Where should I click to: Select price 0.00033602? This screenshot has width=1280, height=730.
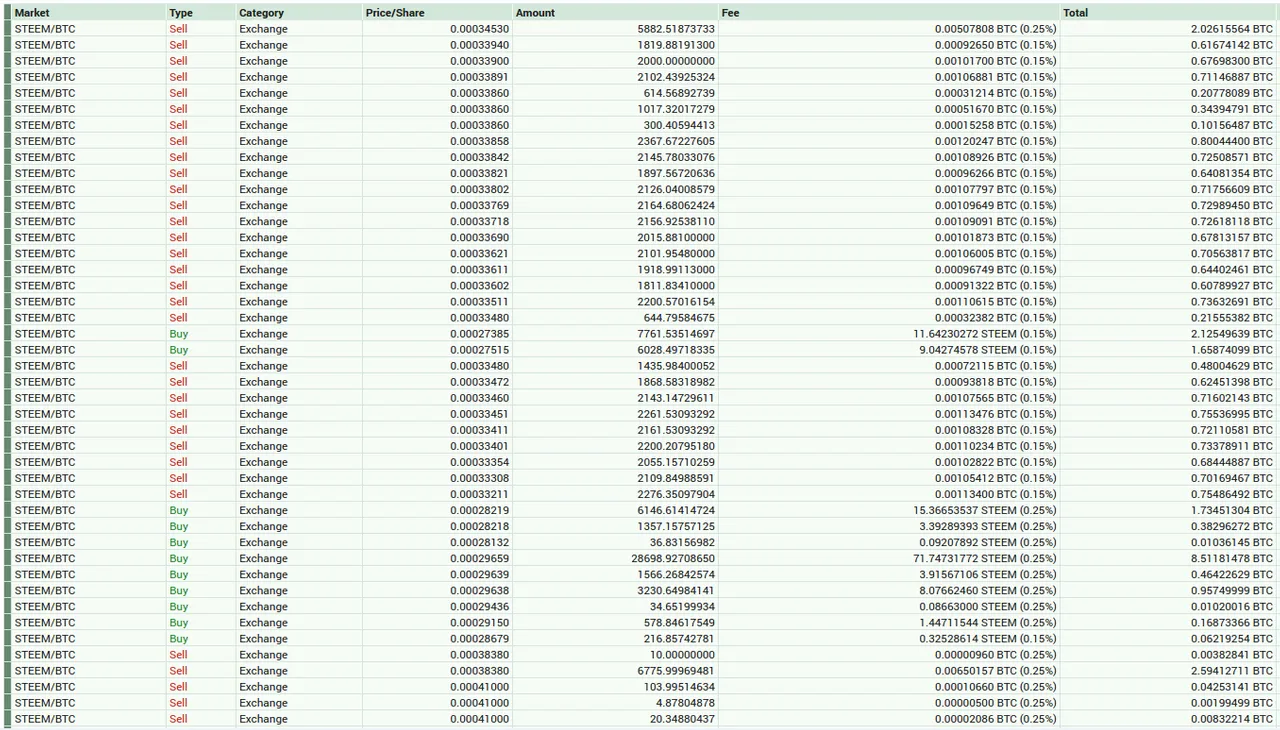point(479,285)
